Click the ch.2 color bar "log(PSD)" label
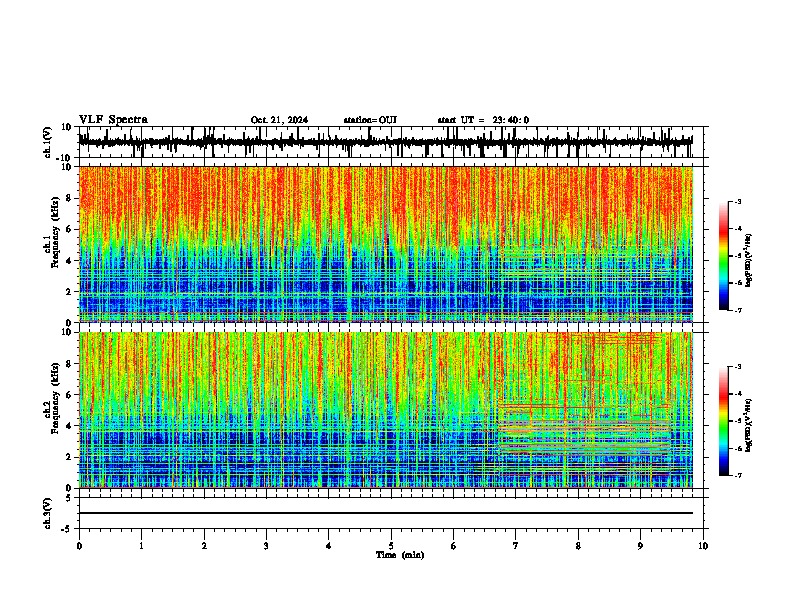Viewport: 792px width, 612px height. coord(749,425)
